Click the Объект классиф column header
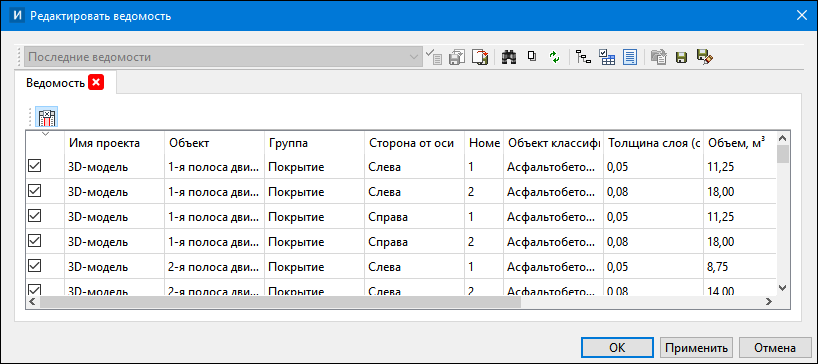 pyautogui.click(x=553, y=143)
